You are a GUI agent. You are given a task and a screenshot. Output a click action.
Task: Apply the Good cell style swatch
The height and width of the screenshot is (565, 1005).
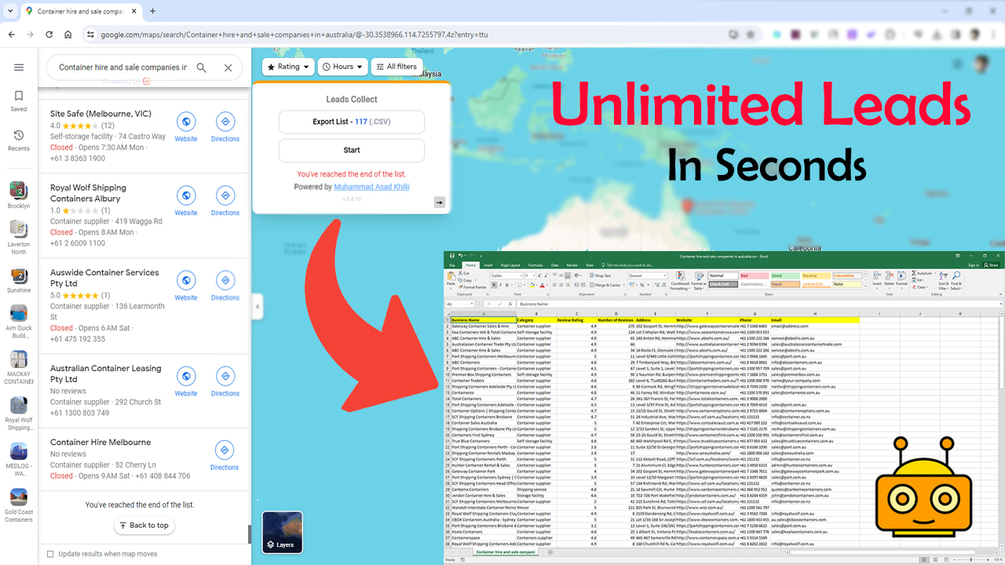(x=785, y=275)
